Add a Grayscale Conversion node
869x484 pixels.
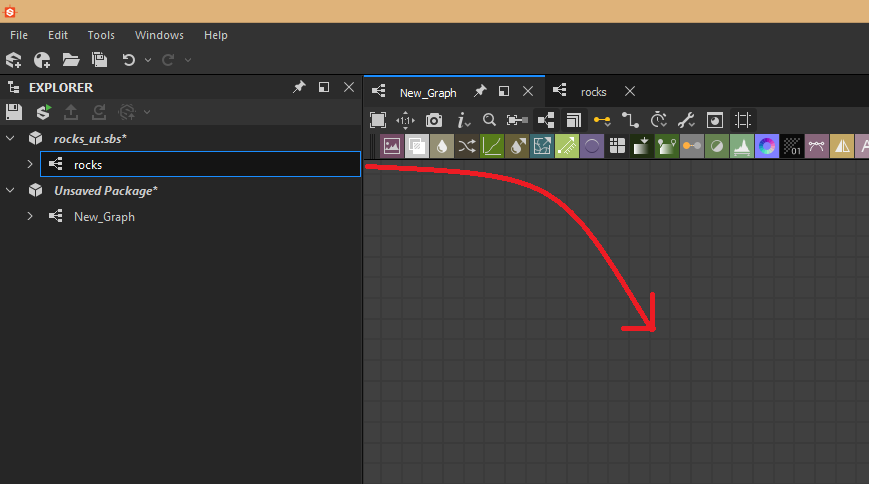tap(692, 146)
